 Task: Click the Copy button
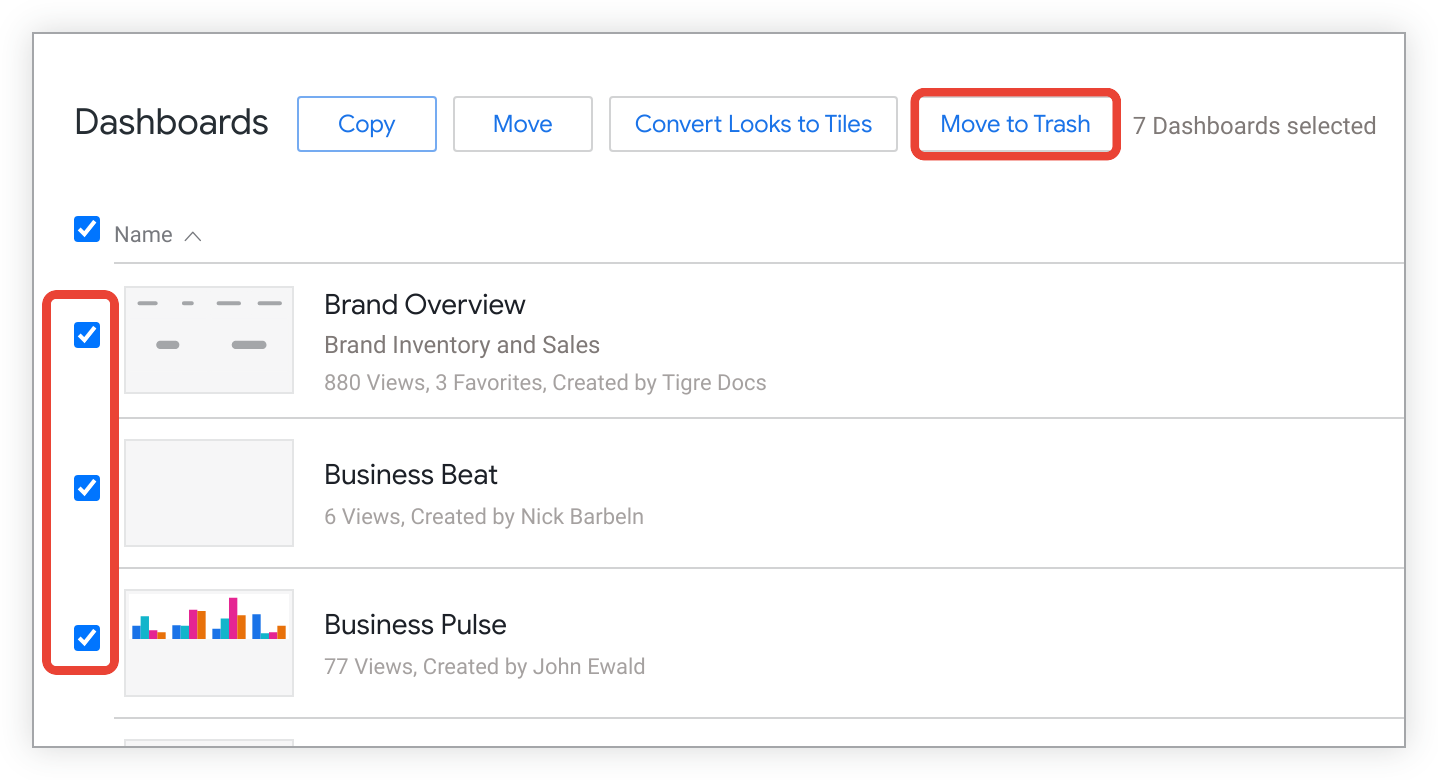point(366,124)
